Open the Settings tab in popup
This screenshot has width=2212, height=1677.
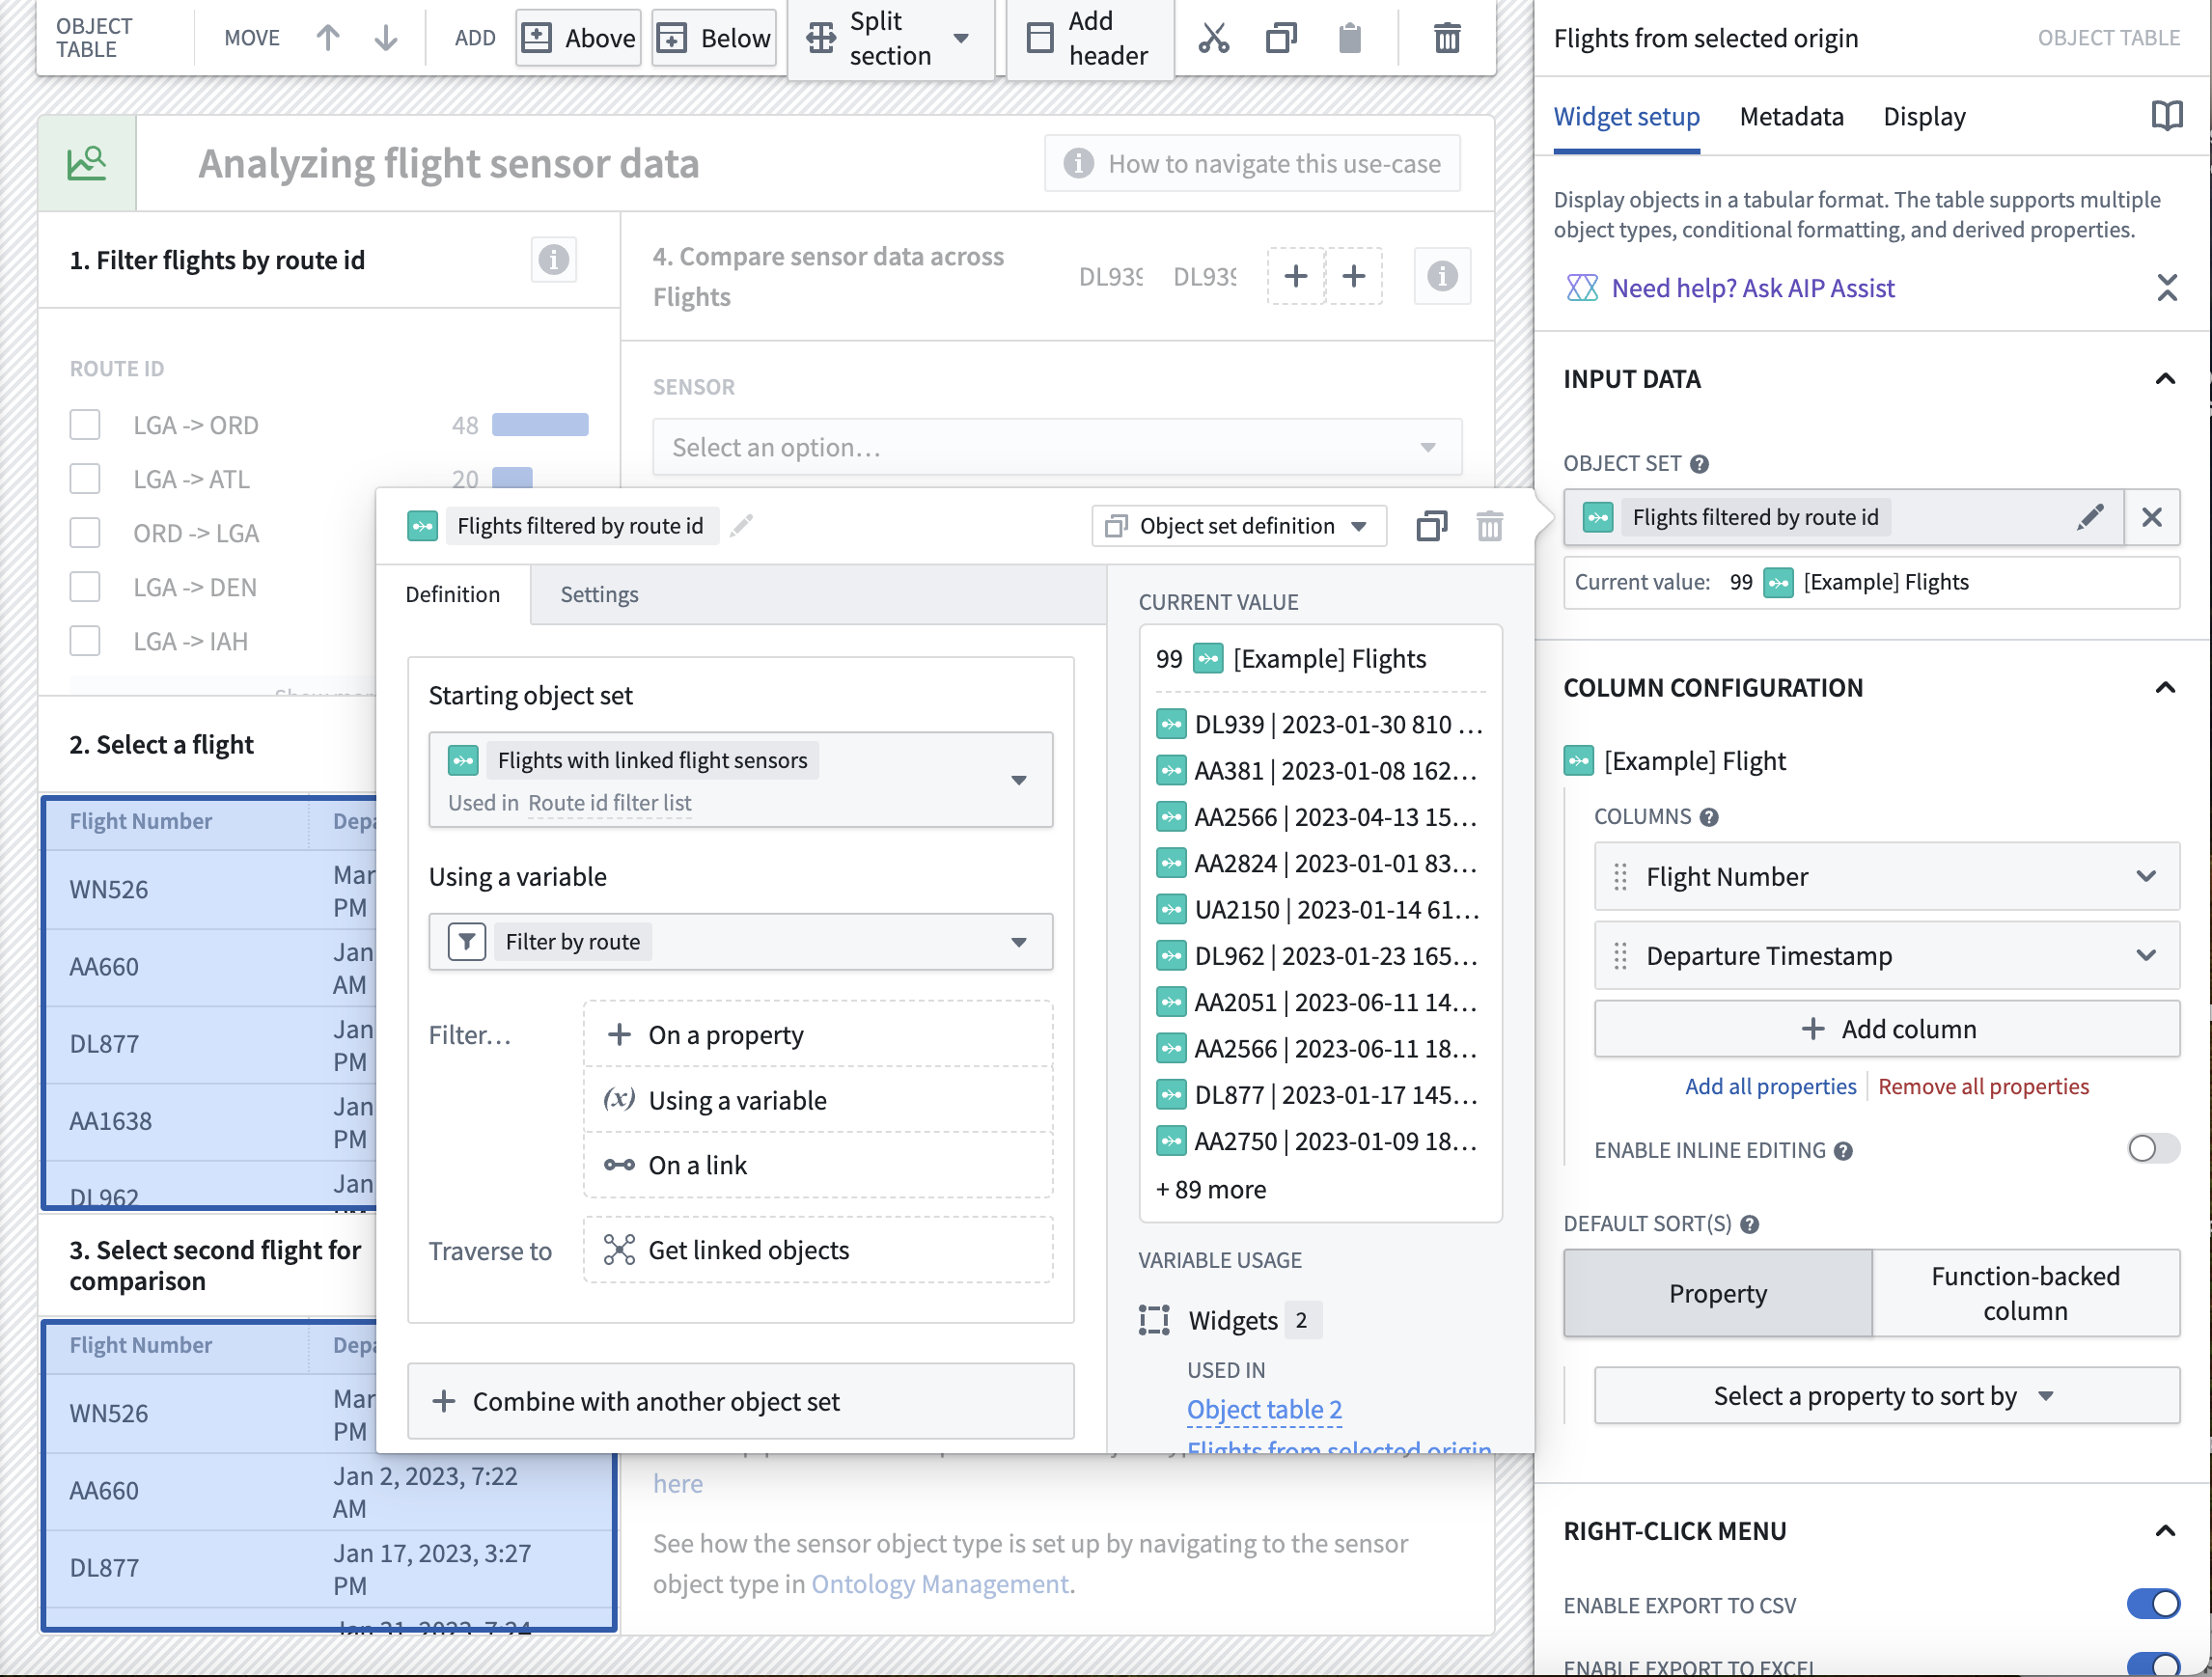point(599,595)
